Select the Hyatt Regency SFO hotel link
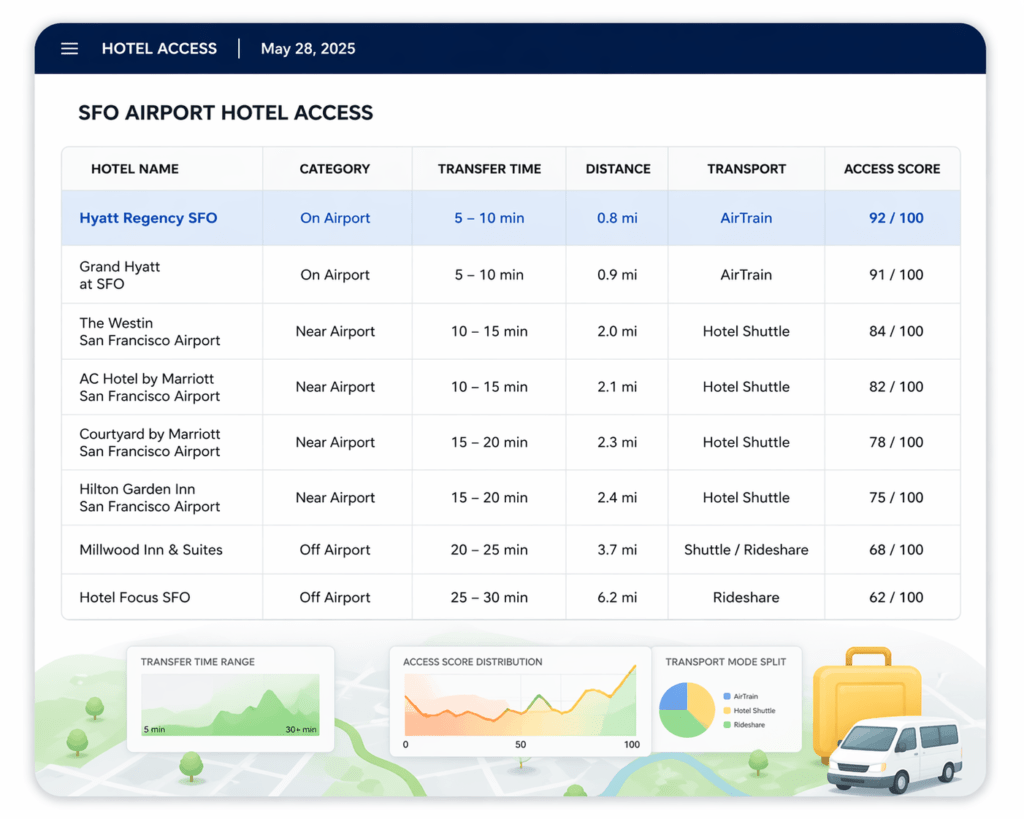Screen dimensions: 1024x819 coord(148,218)
